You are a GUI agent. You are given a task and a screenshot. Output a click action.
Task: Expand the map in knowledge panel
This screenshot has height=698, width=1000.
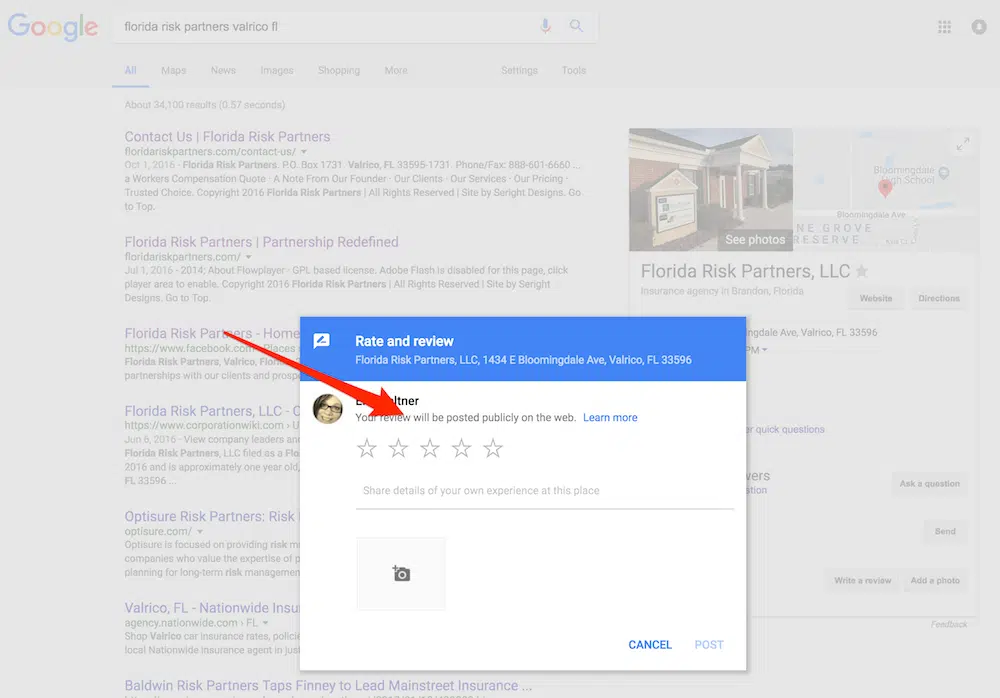coord(962,144)
